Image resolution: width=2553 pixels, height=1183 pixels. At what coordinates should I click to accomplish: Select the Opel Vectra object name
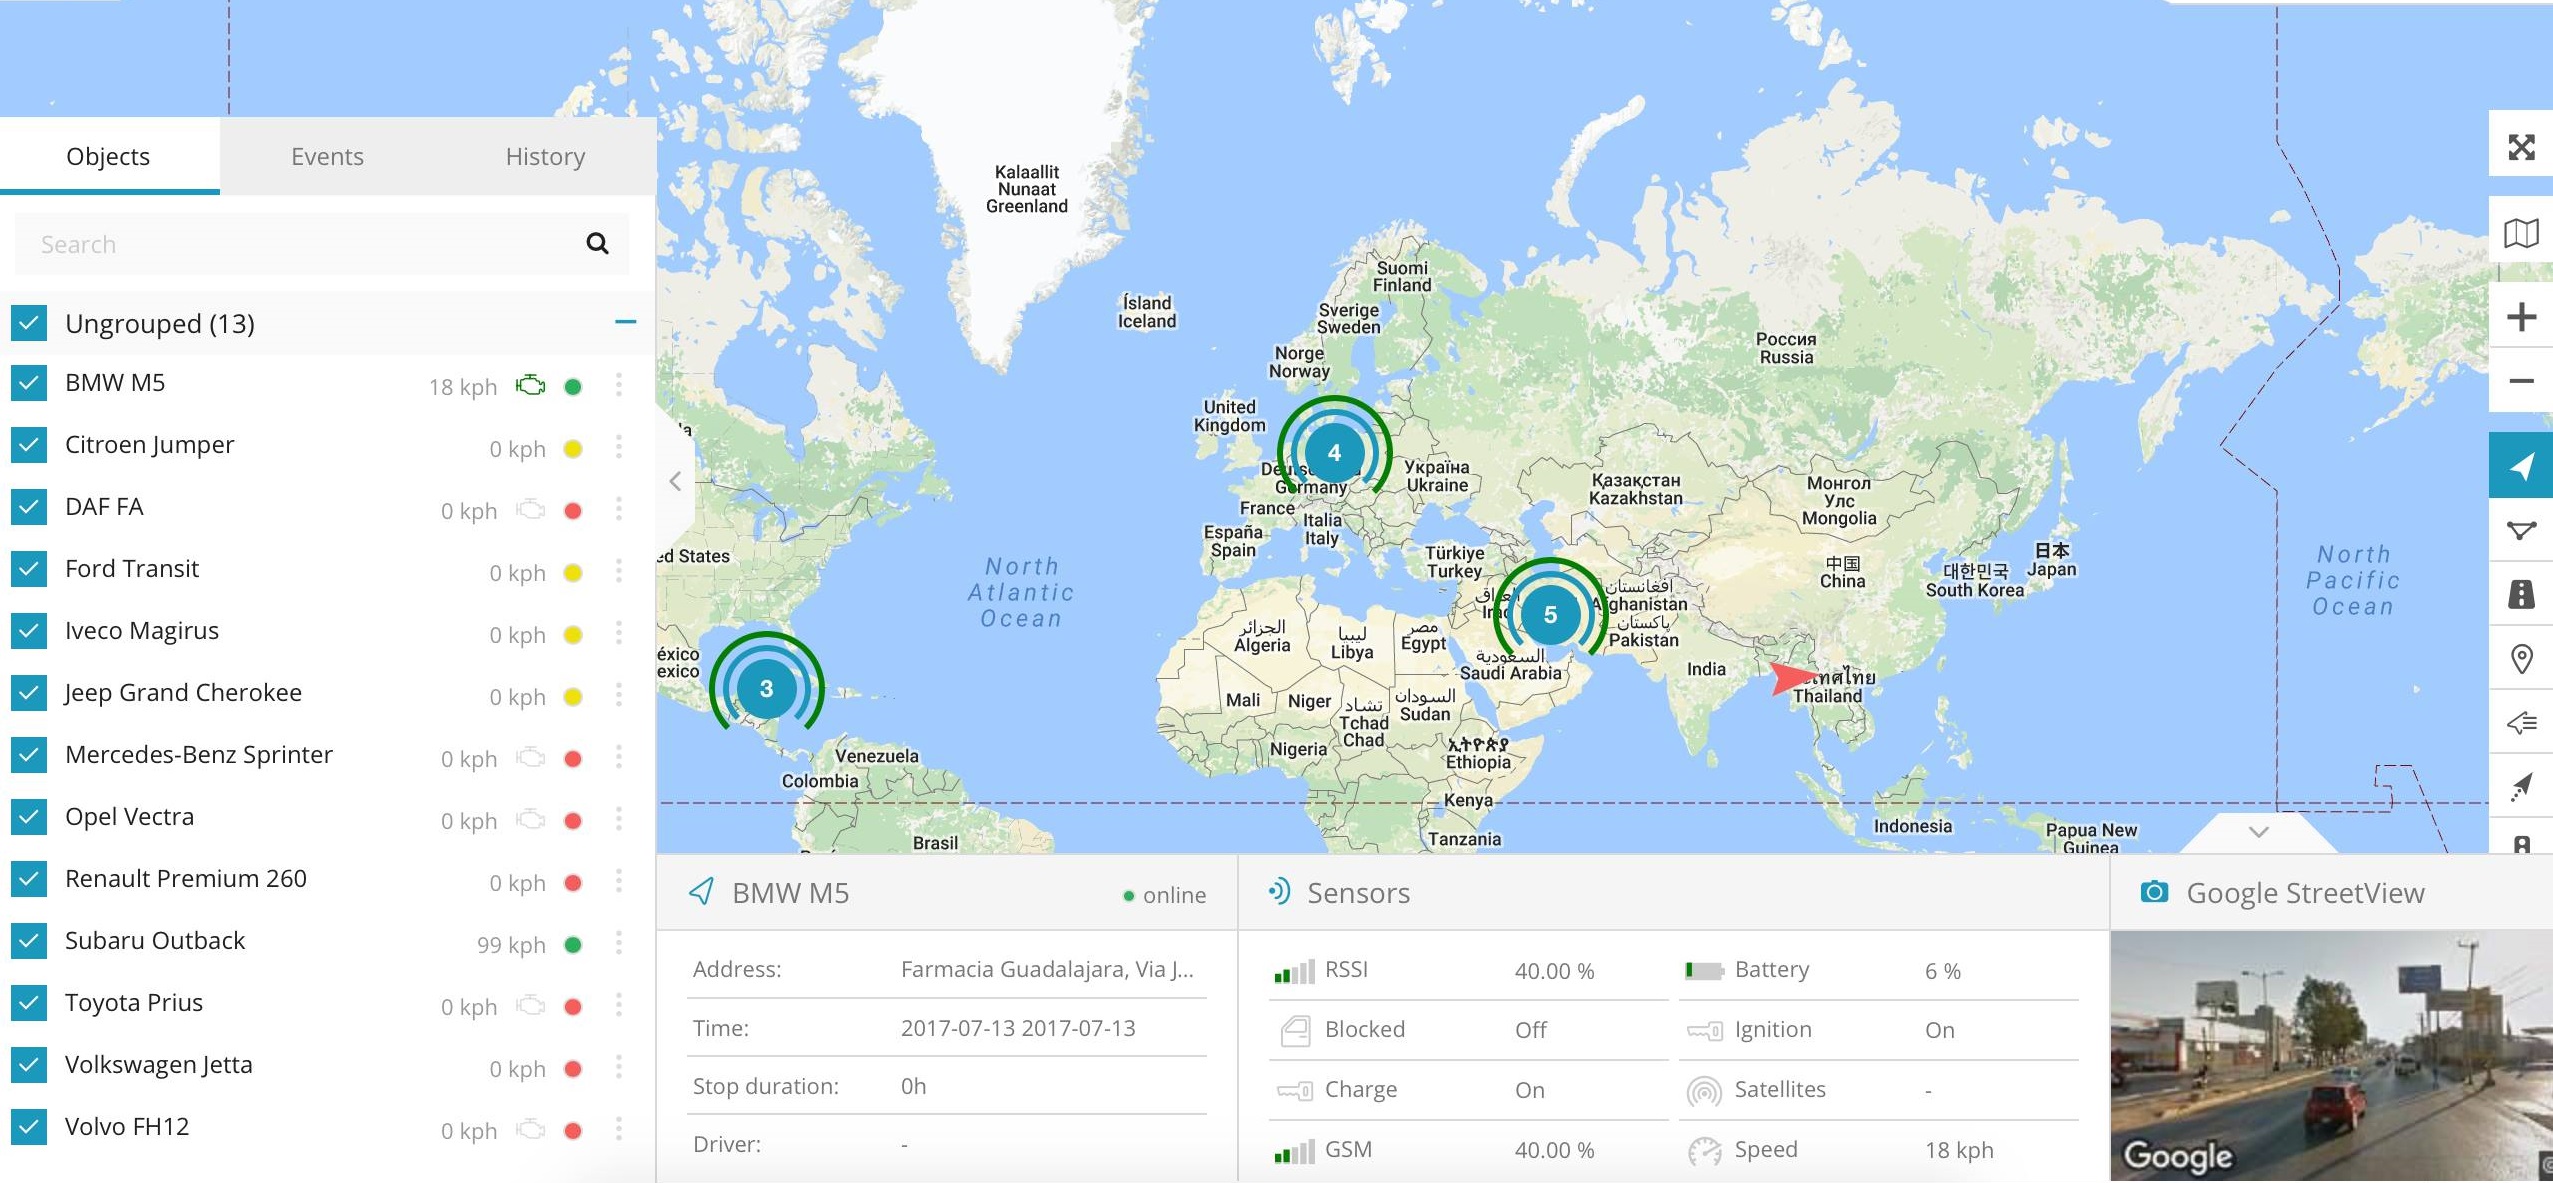pyautogui.click(x=129, y=816)
